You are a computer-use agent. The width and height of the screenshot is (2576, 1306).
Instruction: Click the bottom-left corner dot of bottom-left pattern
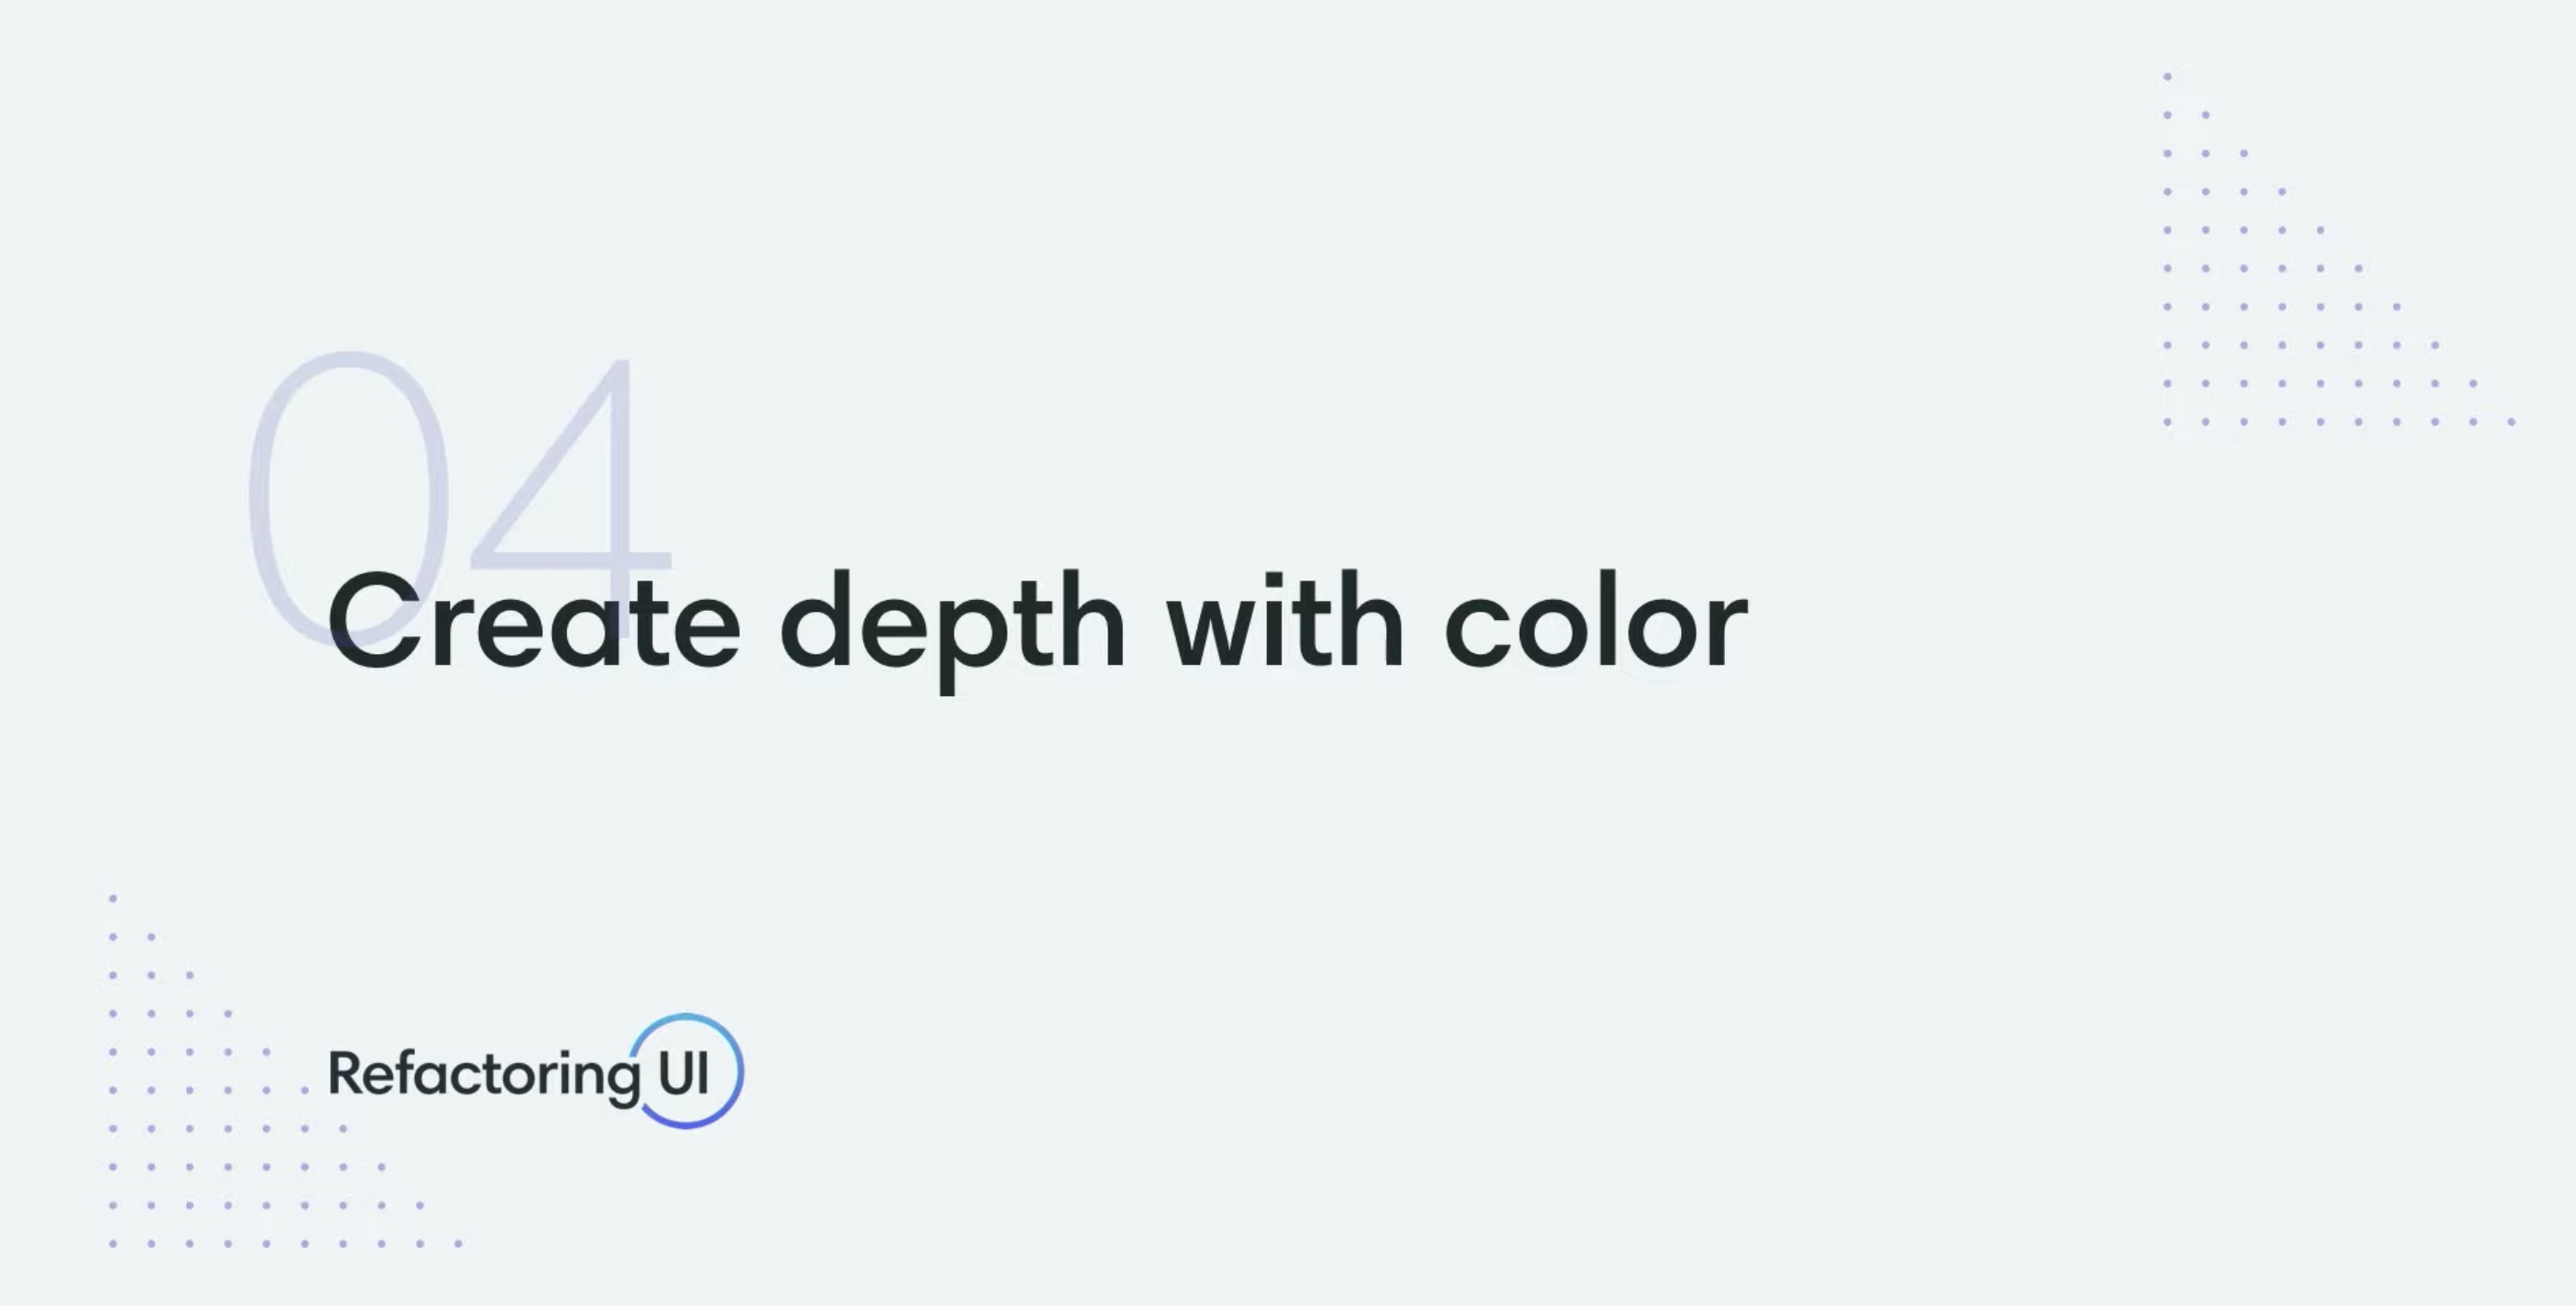[113, 1244]
